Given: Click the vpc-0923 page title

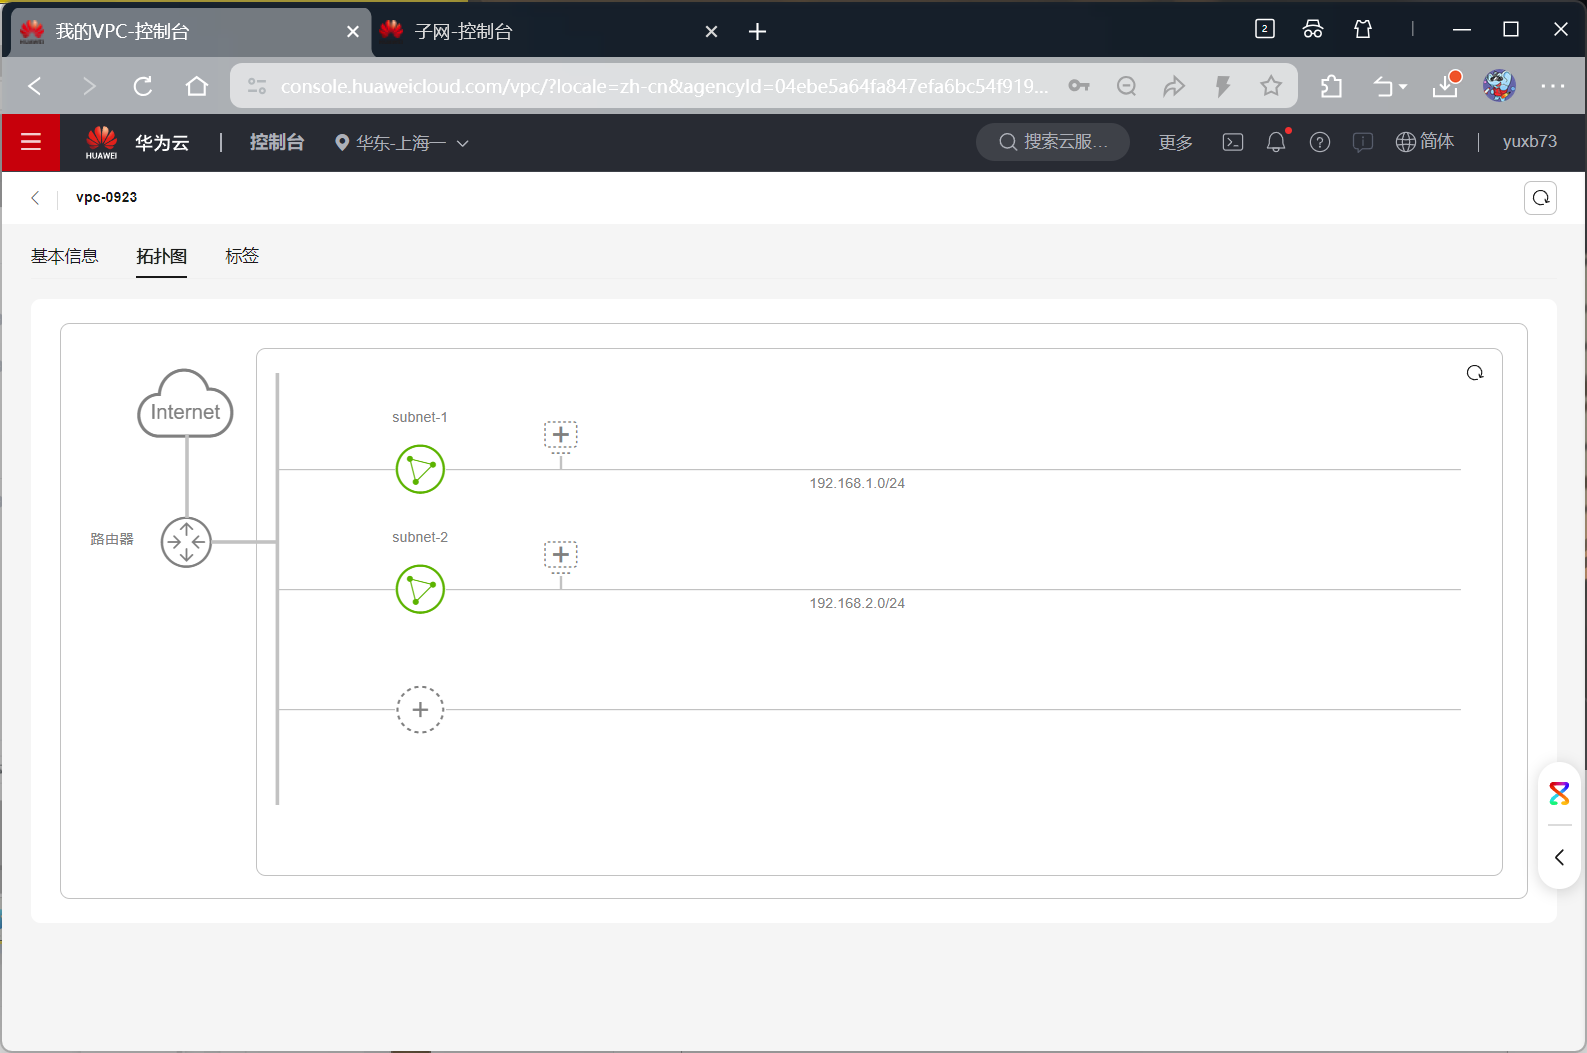Looking at the screenshot, I should click(x=106, y=198).
